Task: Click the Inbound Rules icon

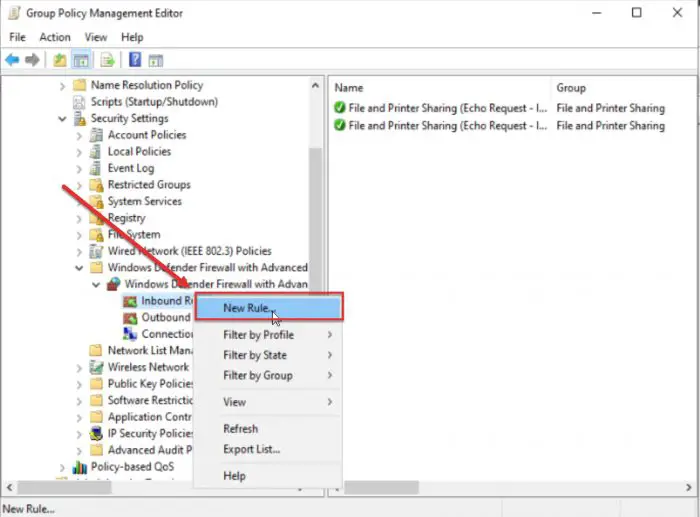Action: [130, 301]
